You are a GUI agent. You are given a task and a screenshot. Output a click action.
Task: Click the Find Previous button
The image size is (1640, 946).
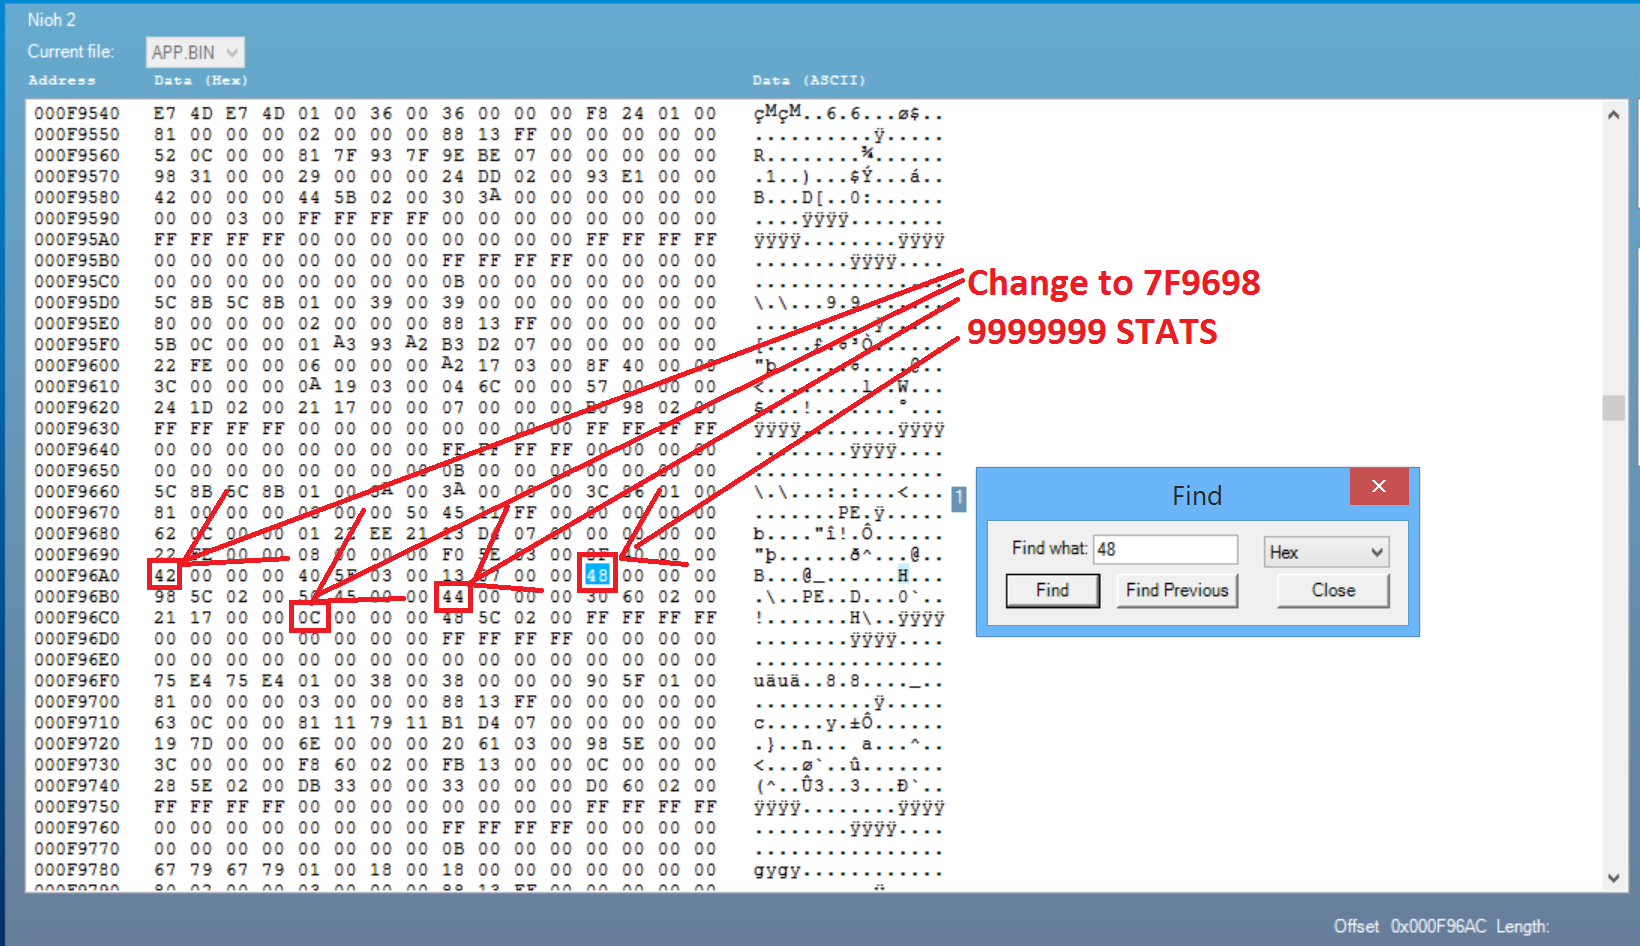(x=1177, y=590)
